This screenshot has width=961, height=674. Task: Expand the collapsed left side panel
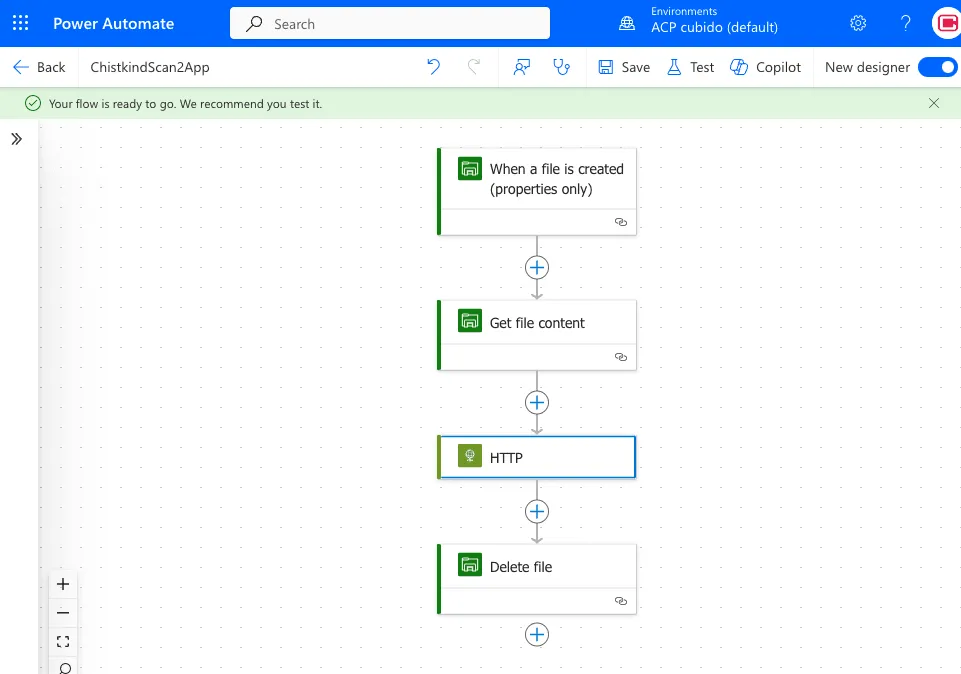click(x=16, y=139)
